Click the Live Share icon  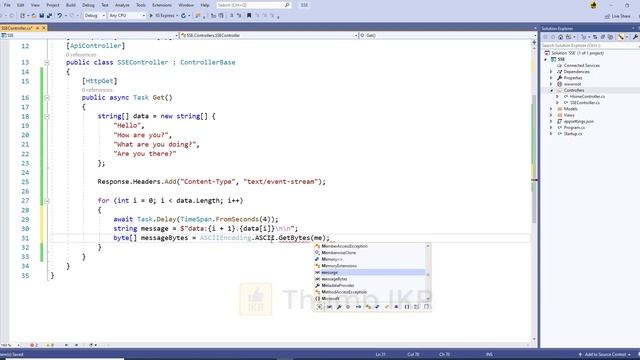607,16
